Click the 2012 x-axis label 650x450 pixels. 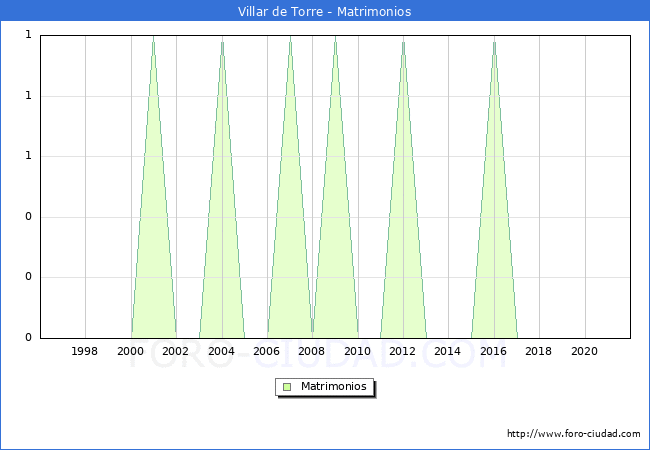click(x=403, y=351)
